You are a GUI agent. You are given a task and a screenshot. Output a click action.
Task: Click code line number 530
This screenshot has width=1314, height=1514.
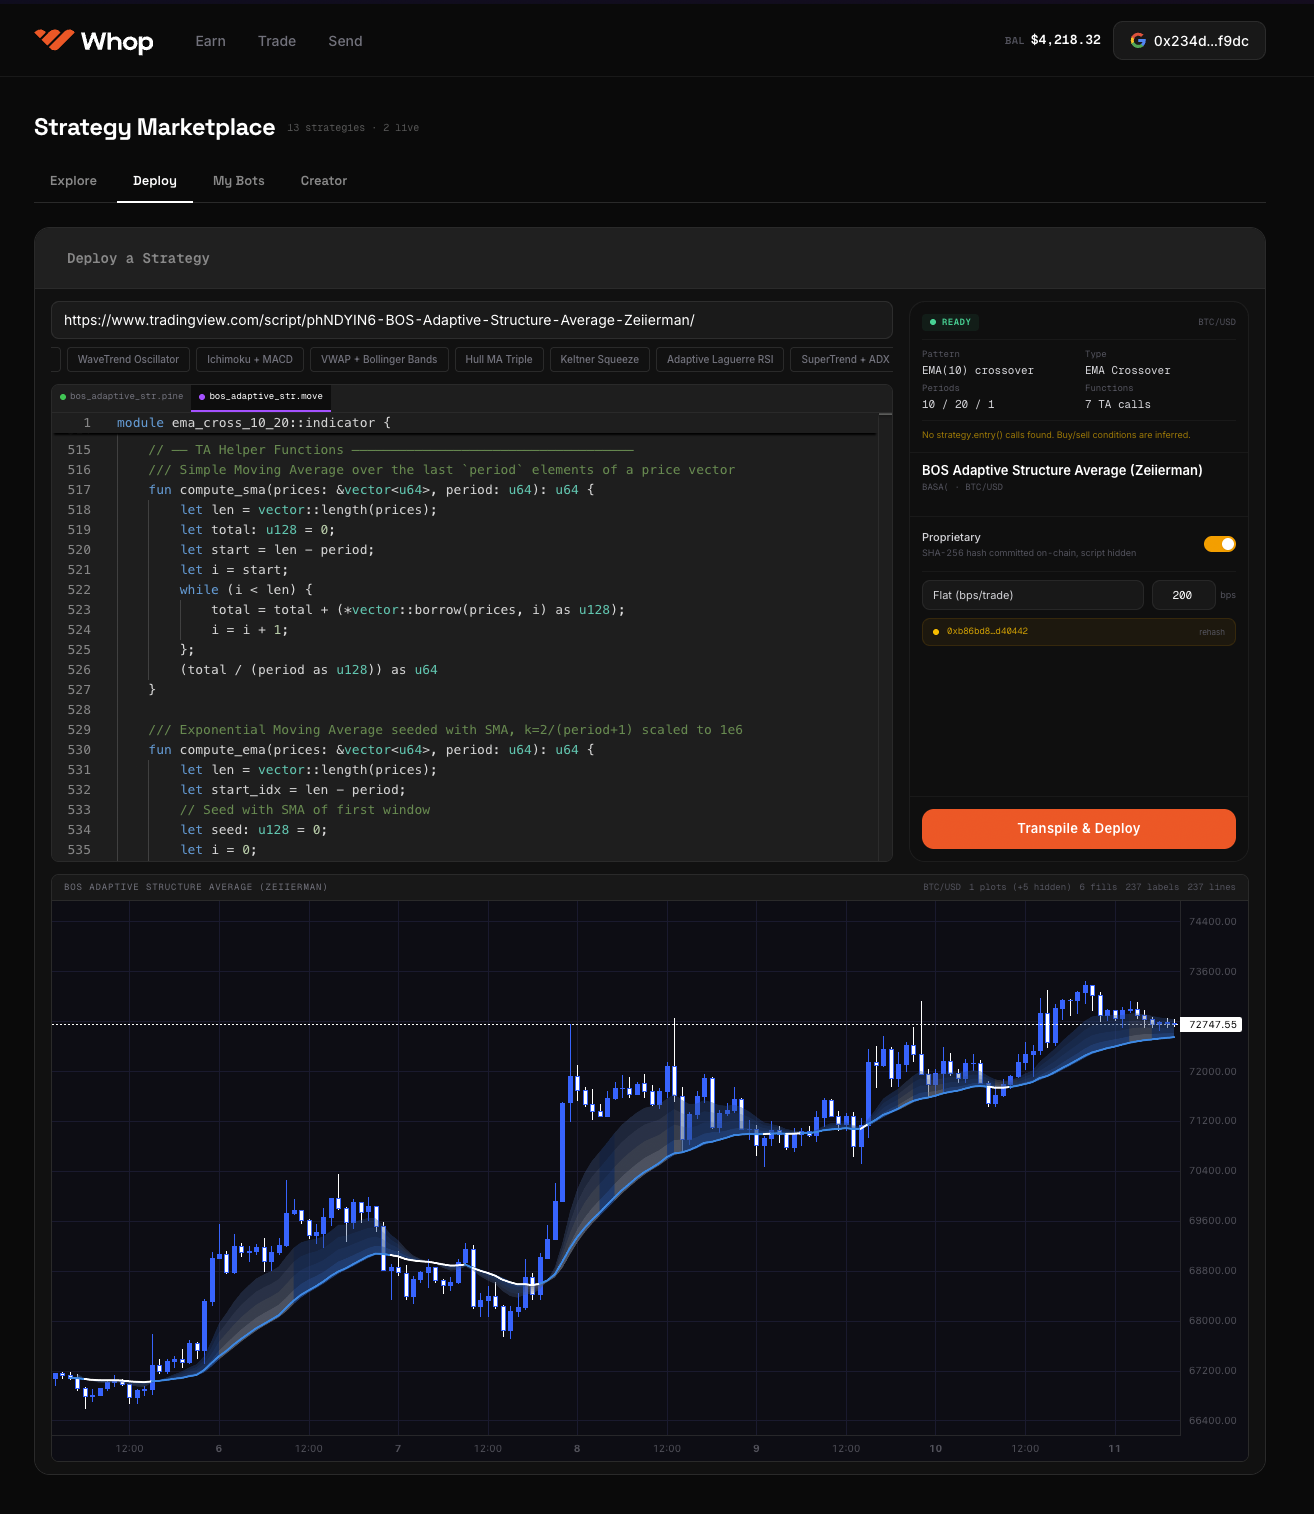point(79,750)
